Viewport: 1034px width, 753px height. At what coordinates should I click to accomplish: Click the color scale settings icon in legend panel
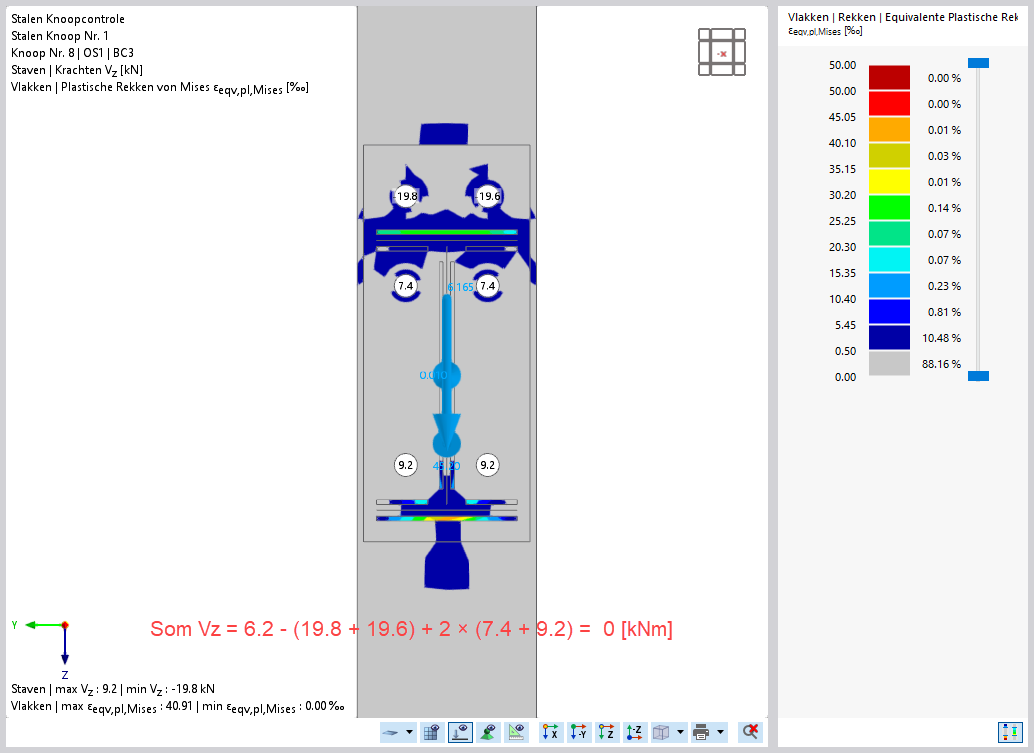pyautogui.click(x=1010, y=732)
